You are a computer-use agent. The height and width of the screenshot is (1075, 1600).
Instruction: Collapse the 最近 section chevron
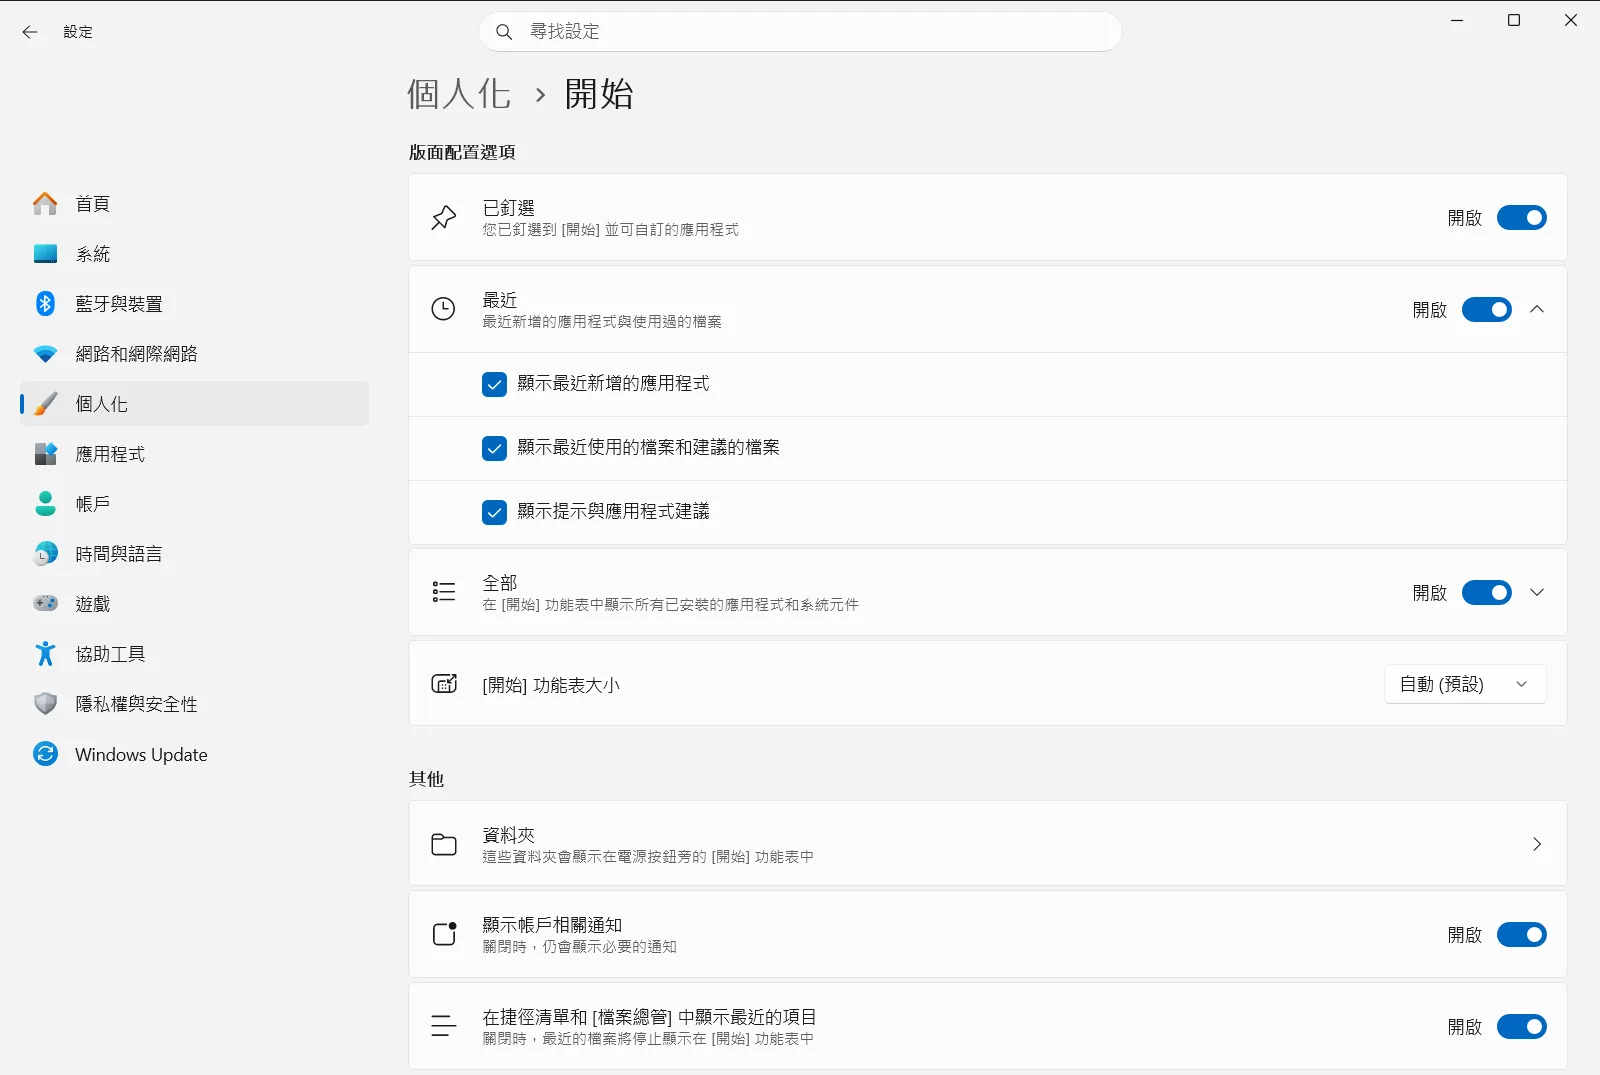(x=1537, y=310)
